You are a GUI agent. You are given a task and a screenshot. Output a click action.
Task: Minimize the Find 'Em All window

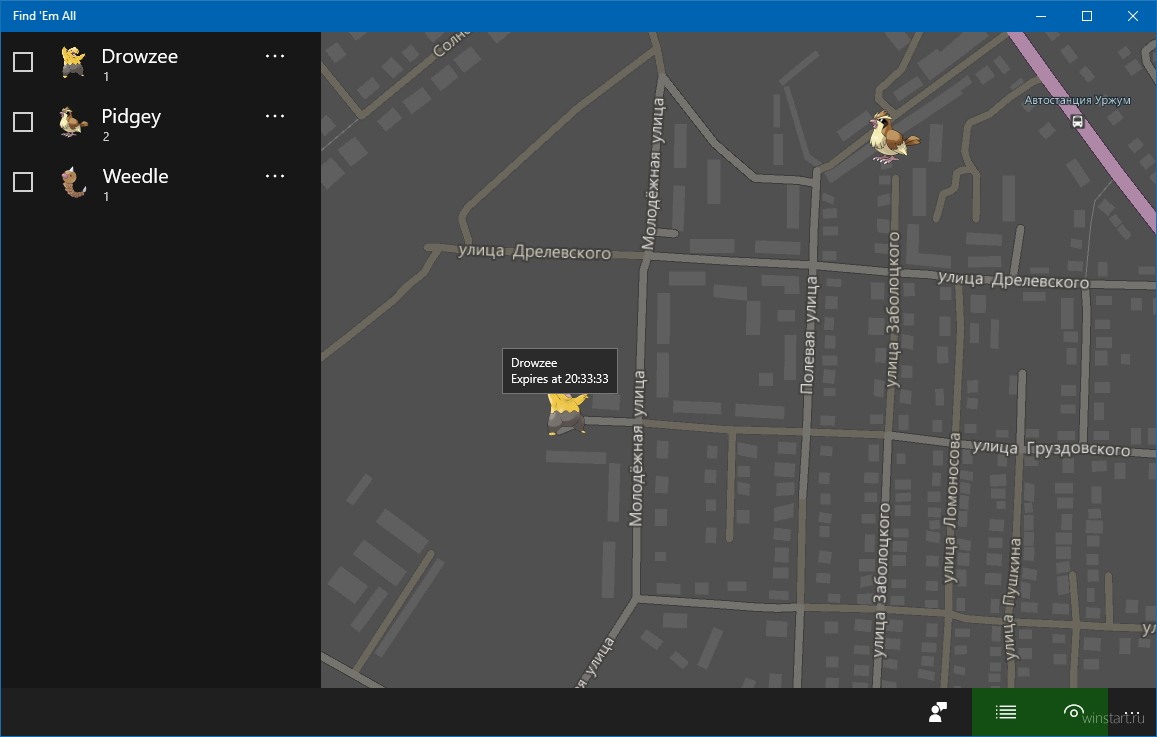pos(1041,16)
